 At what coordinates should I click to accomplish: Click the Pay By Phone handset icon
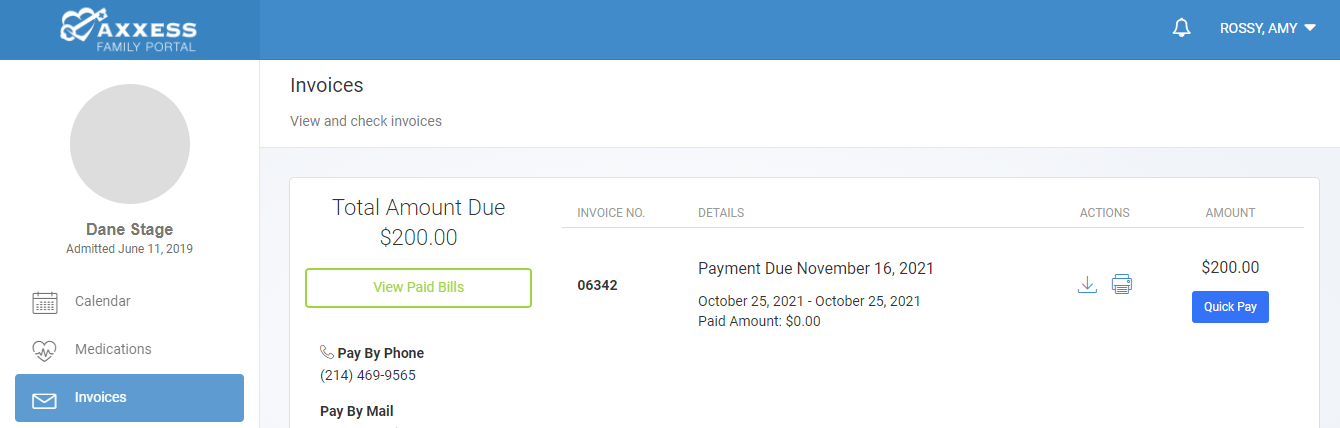pyautogui.click(x=327, y=352)
